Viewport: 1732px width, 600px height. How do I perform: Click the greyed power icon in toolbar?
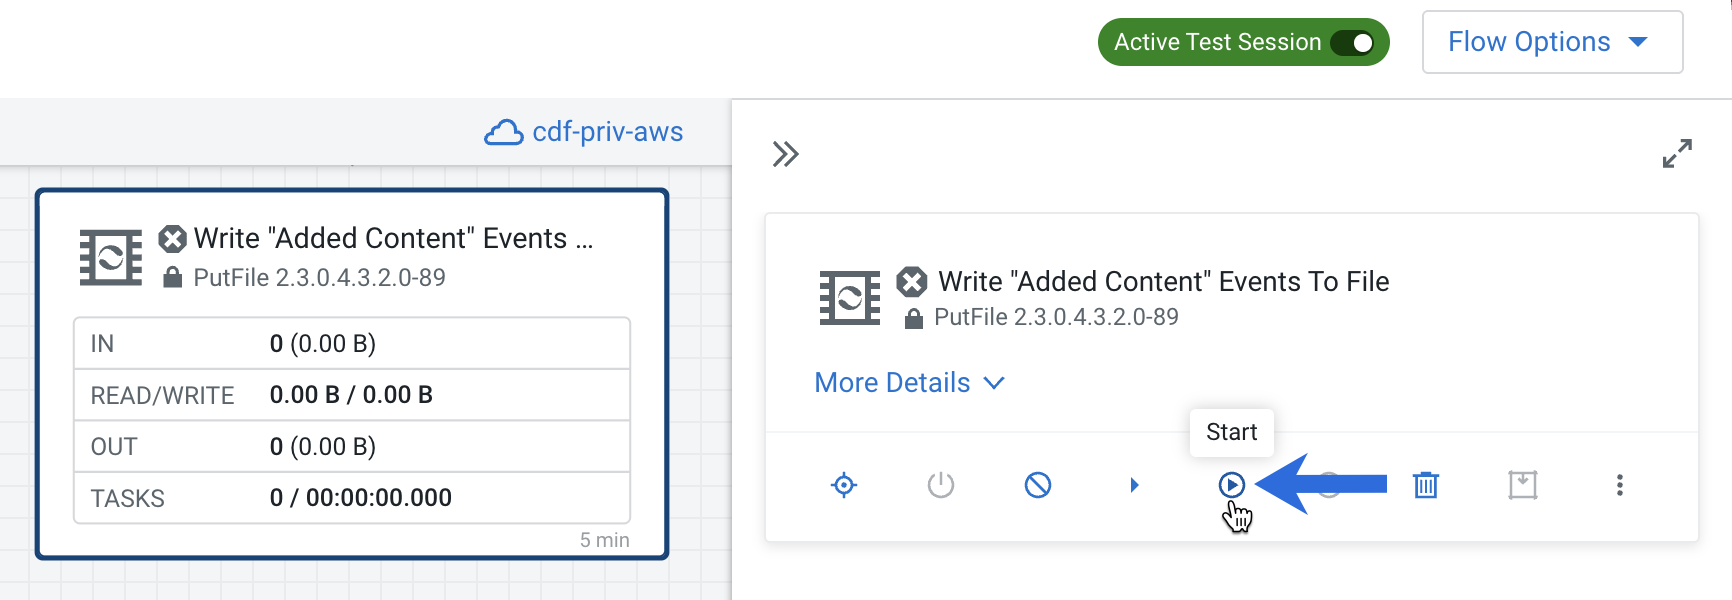[941, 485]
